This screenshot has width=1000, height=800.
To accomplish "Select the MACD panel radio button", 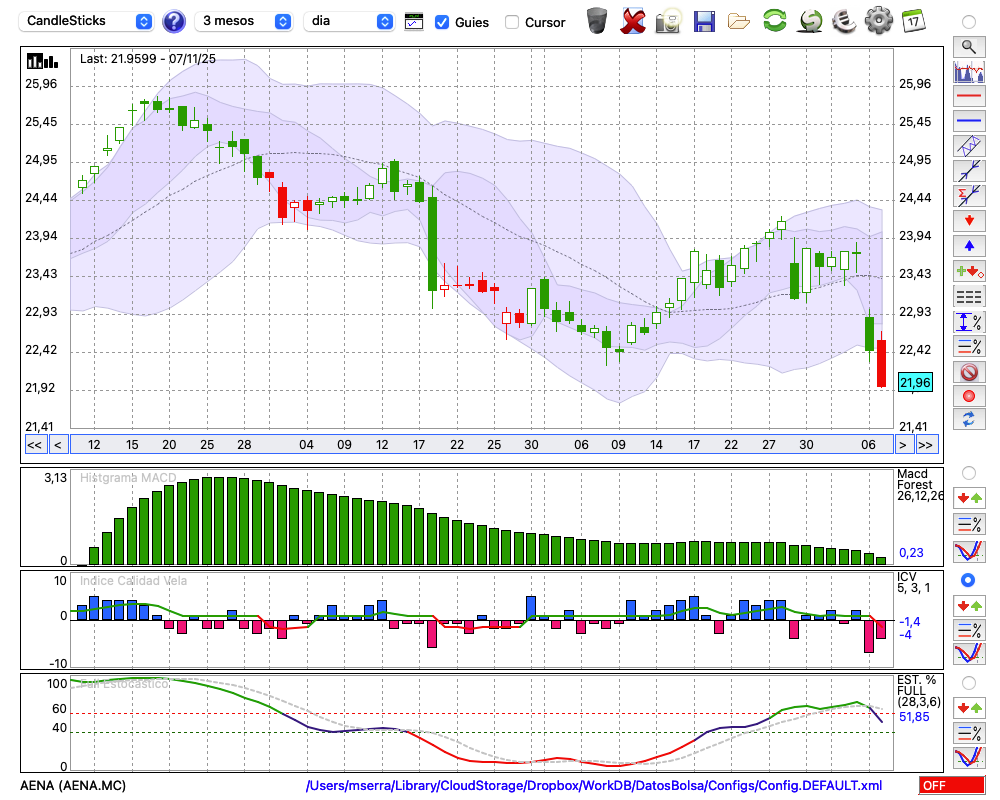I will click(967, 473).
